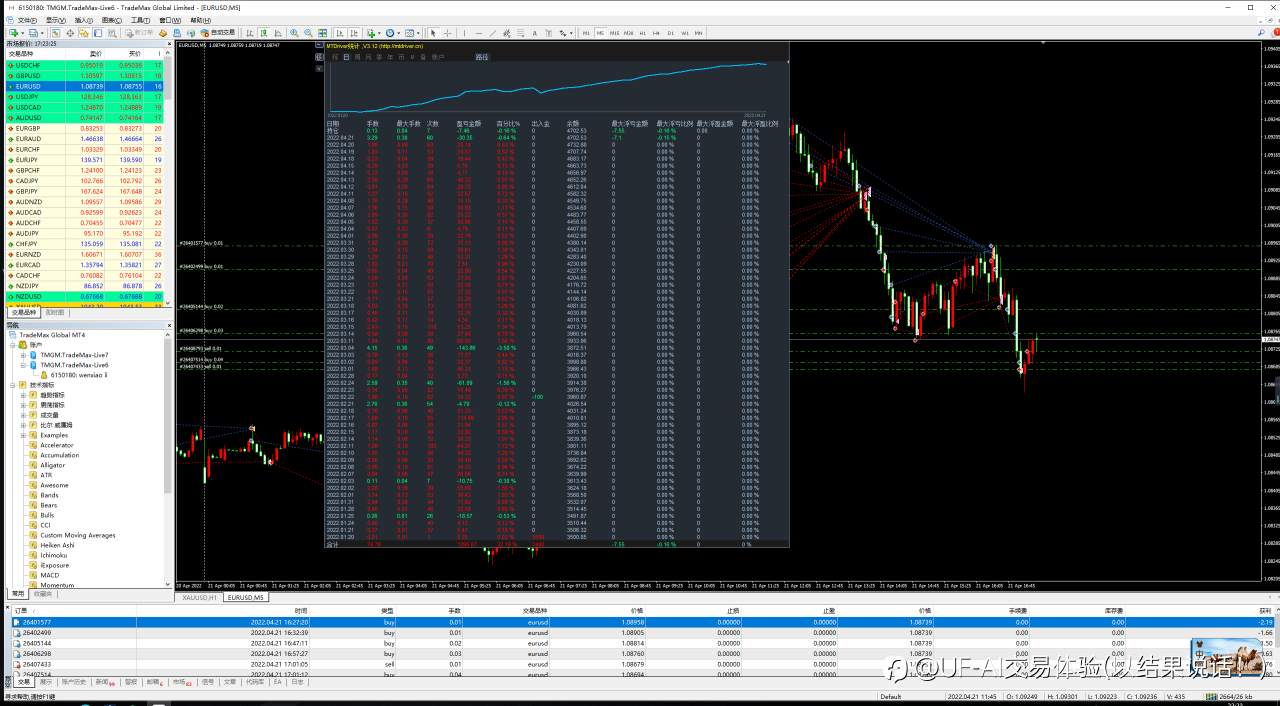This screenshot has height=706, width=1280.
Task: Click the zoom in magnifier icon
Action: 294,33
